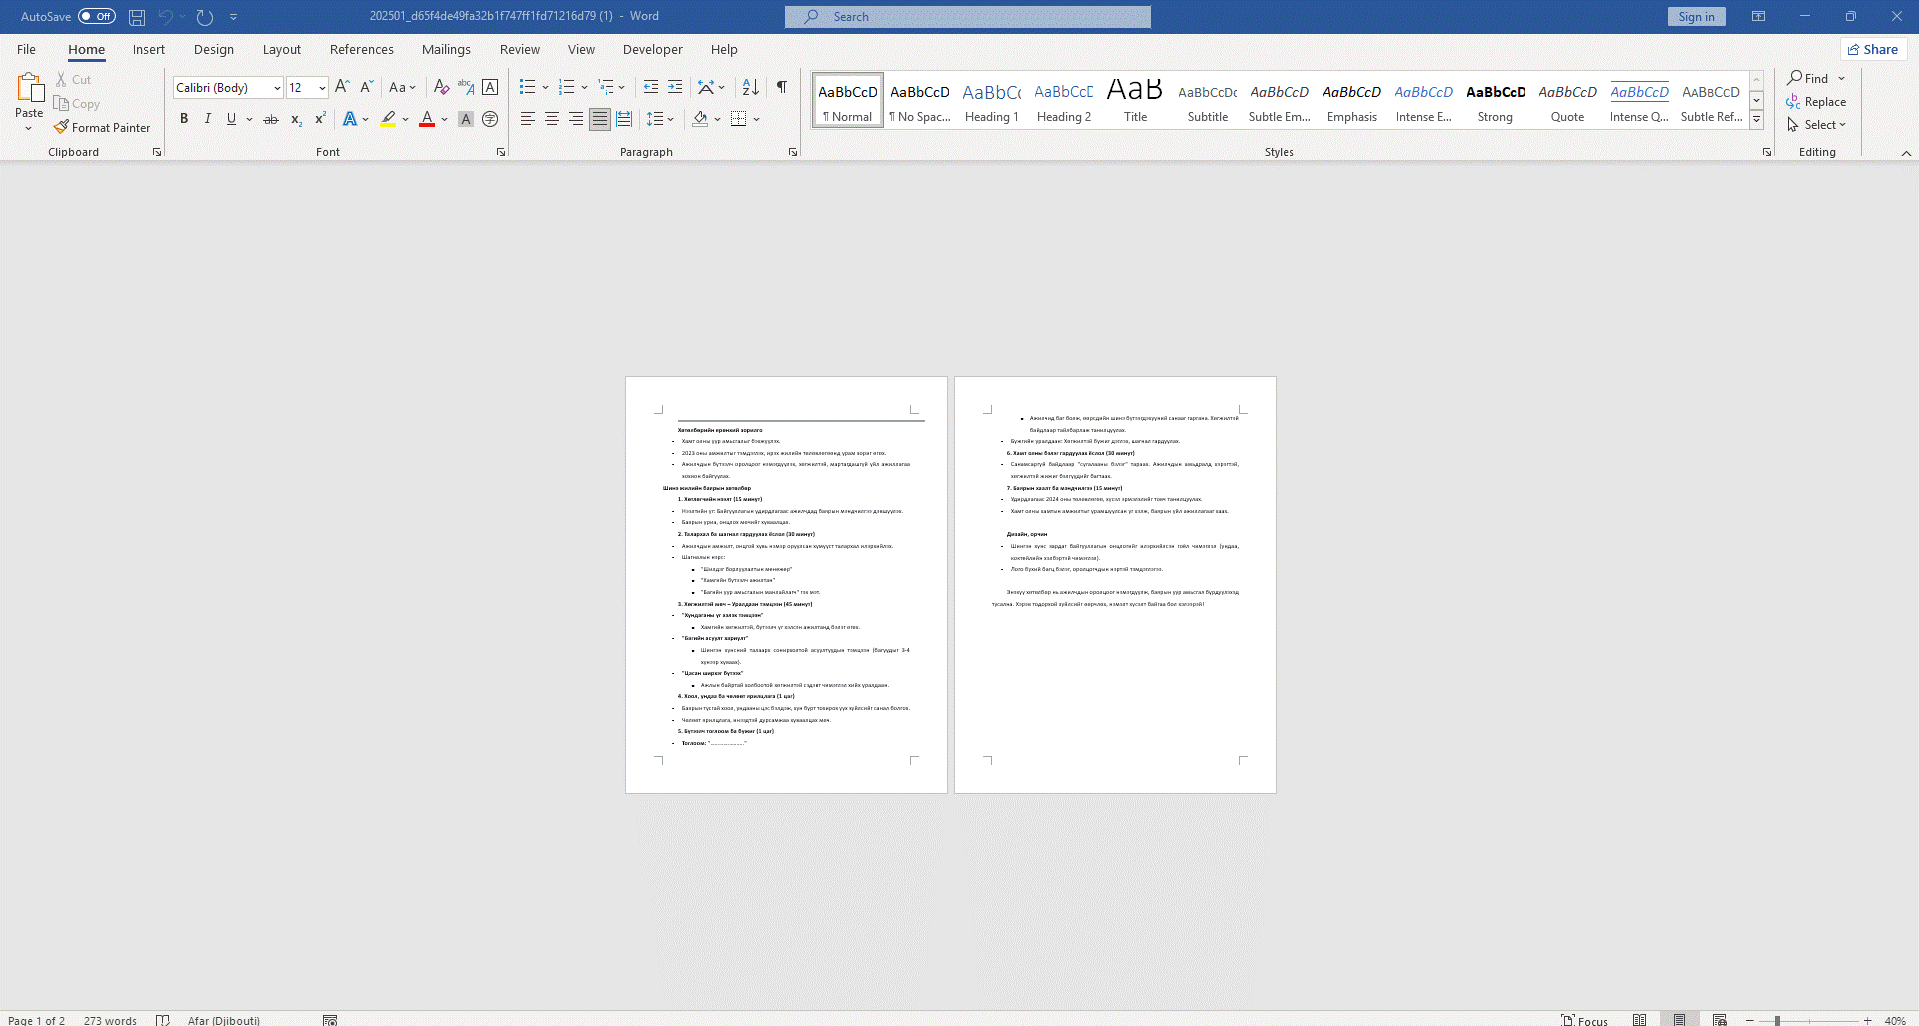This screenshot has width=1919, height=1026.
Task: Toggle show paragraph marks
Action: click(x=782, y=88)
